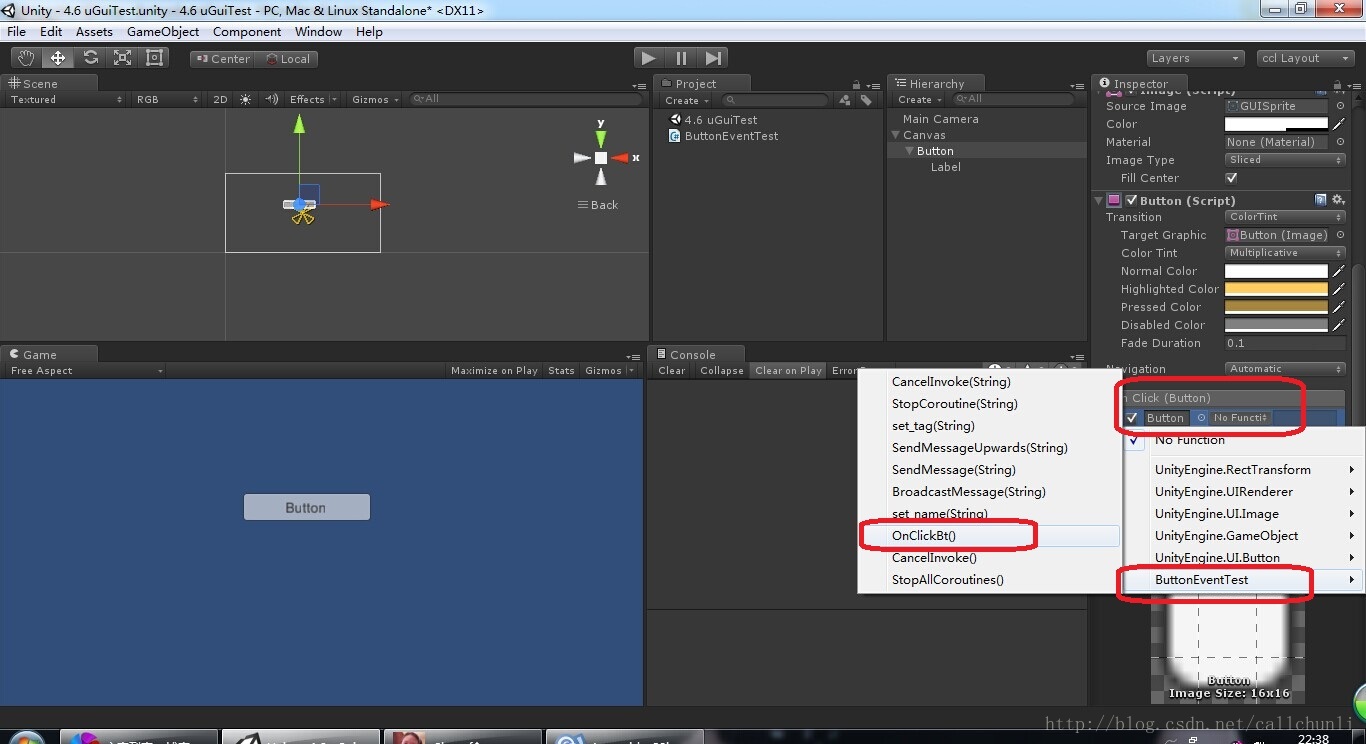
Task: Lock the Project panel with the padlock icon
Action: pos(856,85)
